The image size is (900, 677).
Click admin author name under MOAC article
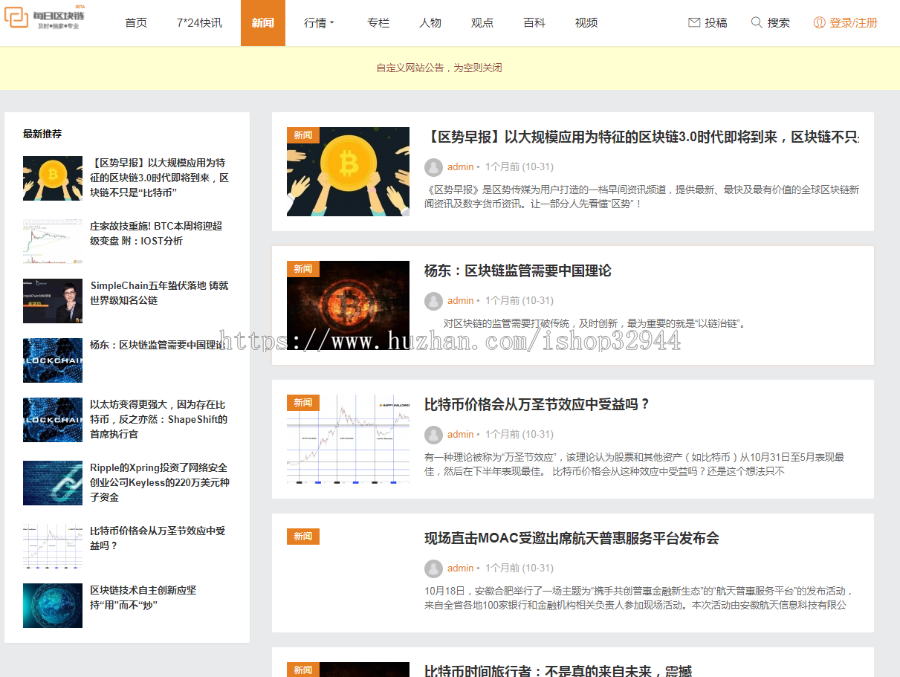[x=460, y=568]
